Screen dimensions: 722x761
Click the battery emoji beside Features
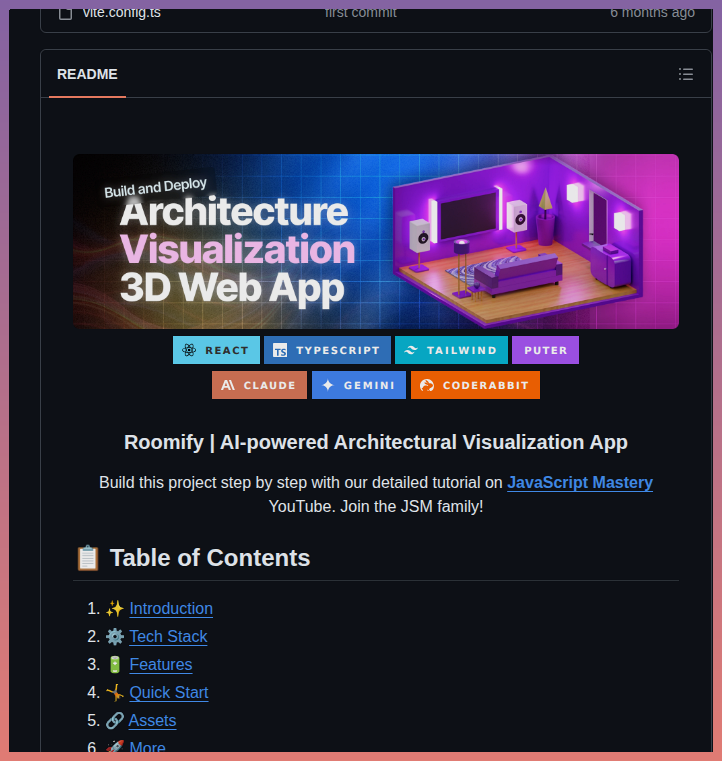115,664
